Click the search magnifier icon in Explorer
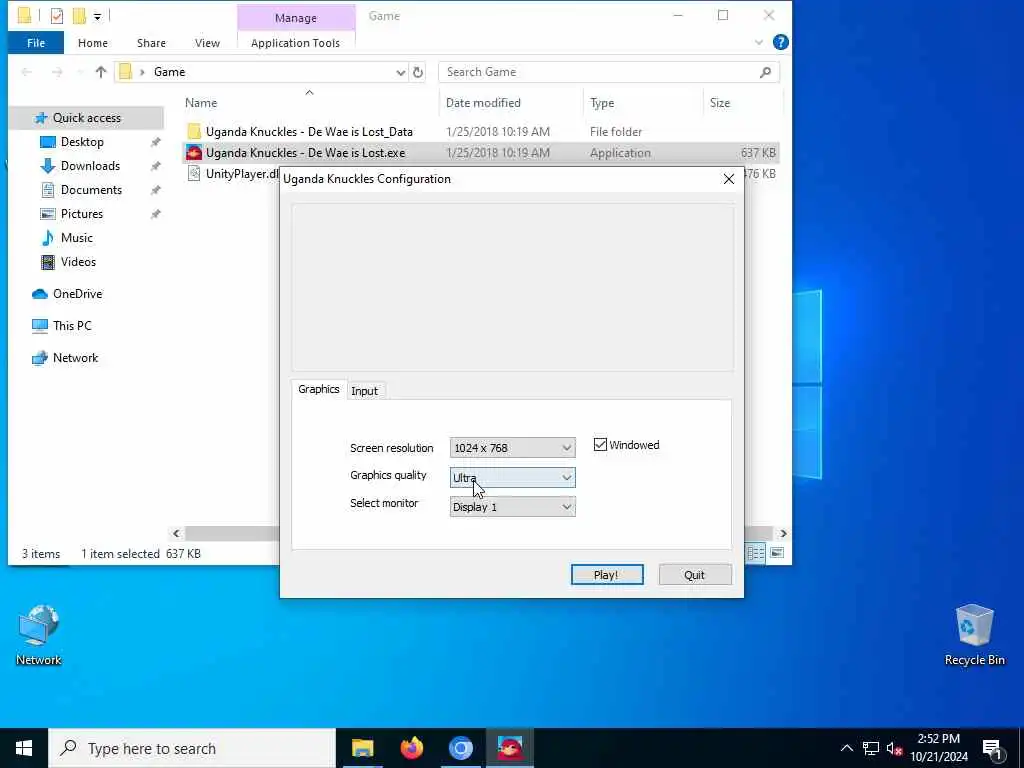Screen dimensions: 1024x768 (x=765, y=72)
